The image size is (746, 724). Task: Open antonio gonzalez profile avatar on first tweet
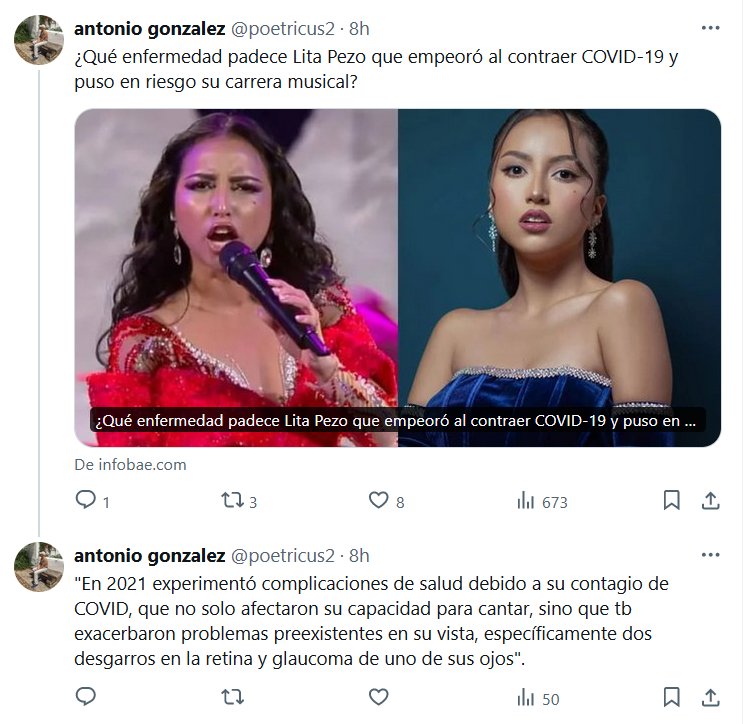[x=39, y=40]
